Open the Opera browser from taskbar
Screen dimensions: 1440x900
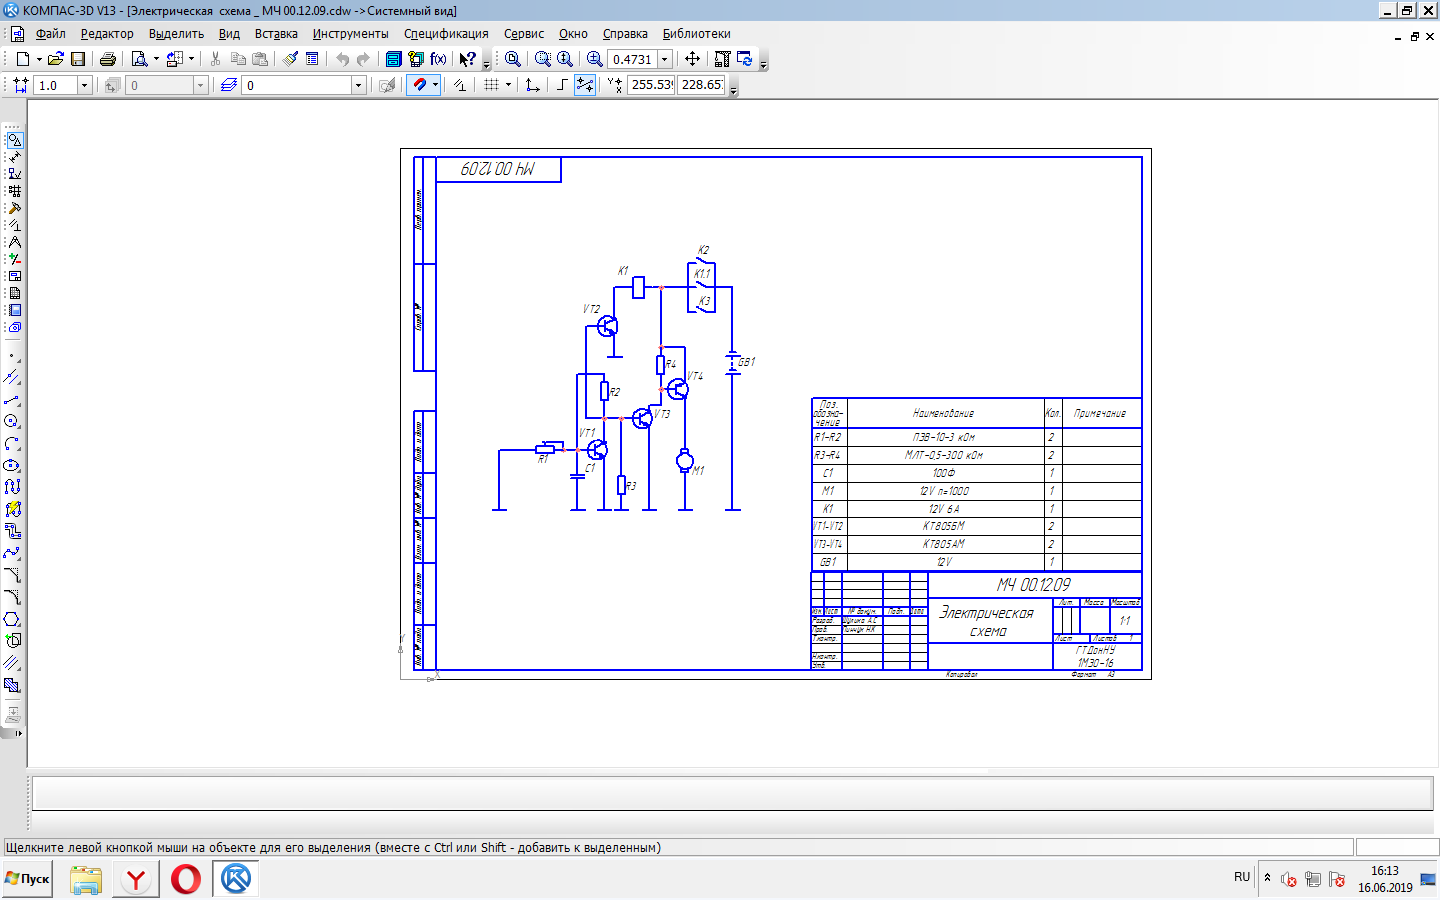coord(186,879)
